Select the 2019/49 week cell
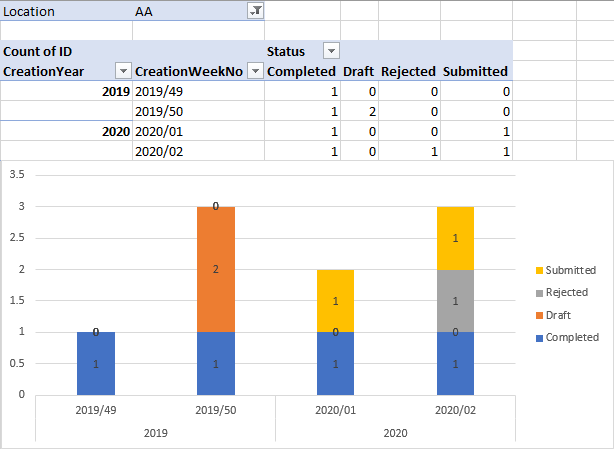 (x=199, y=91)
